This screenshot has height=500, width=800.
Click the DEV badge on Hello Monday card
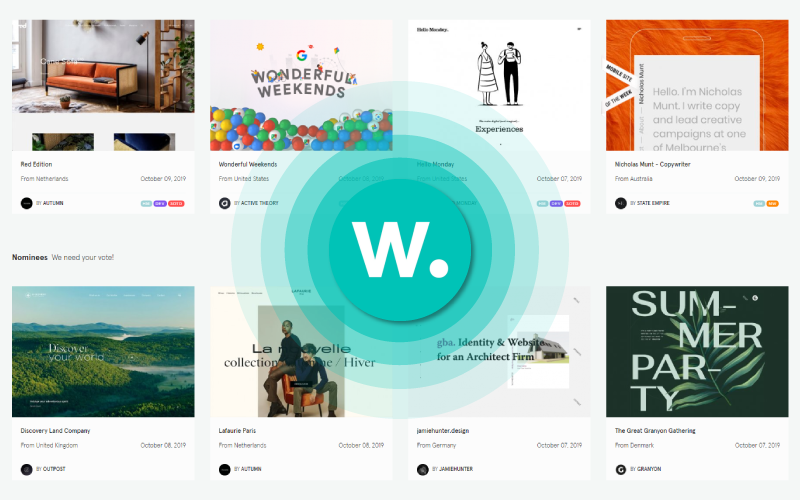coord(556,204)
